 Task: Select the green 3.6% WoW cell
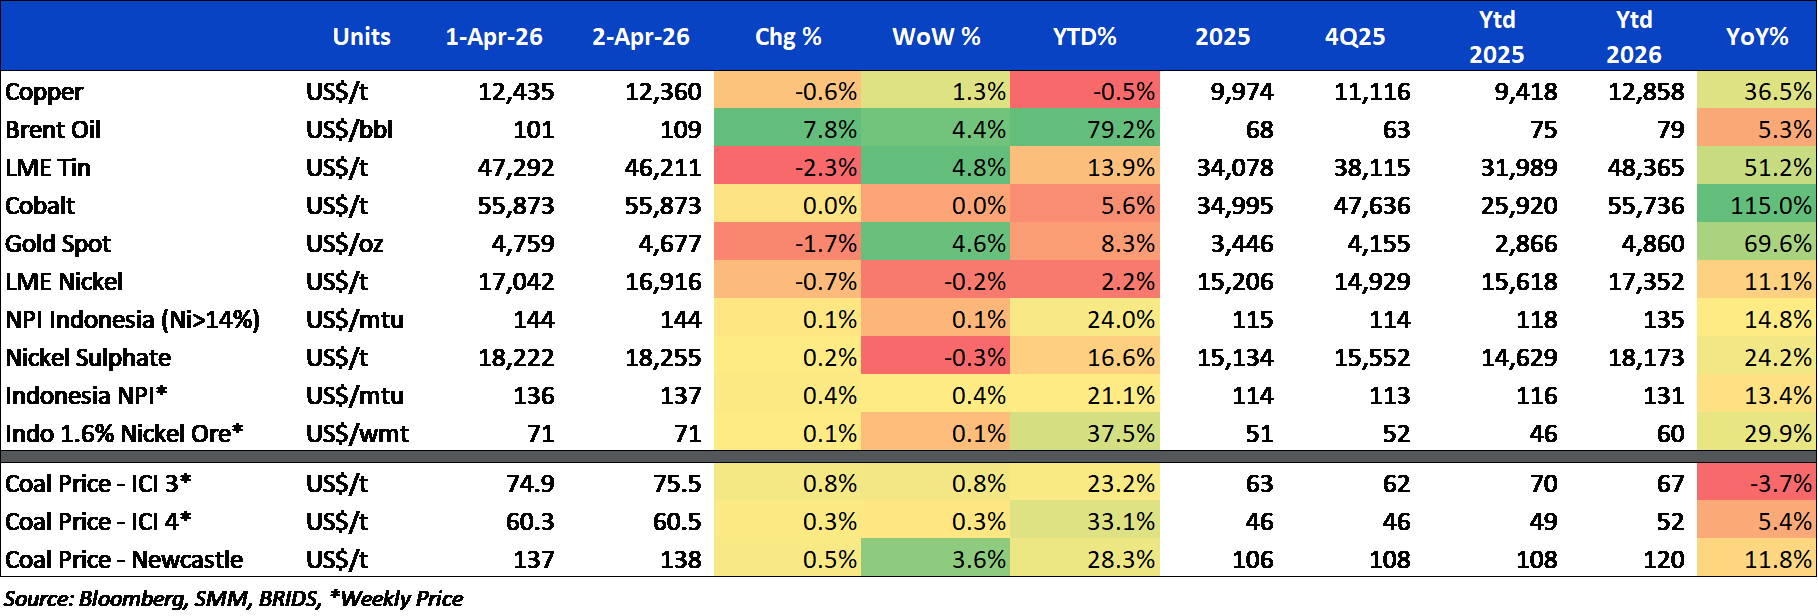click(x=936, y=560)
